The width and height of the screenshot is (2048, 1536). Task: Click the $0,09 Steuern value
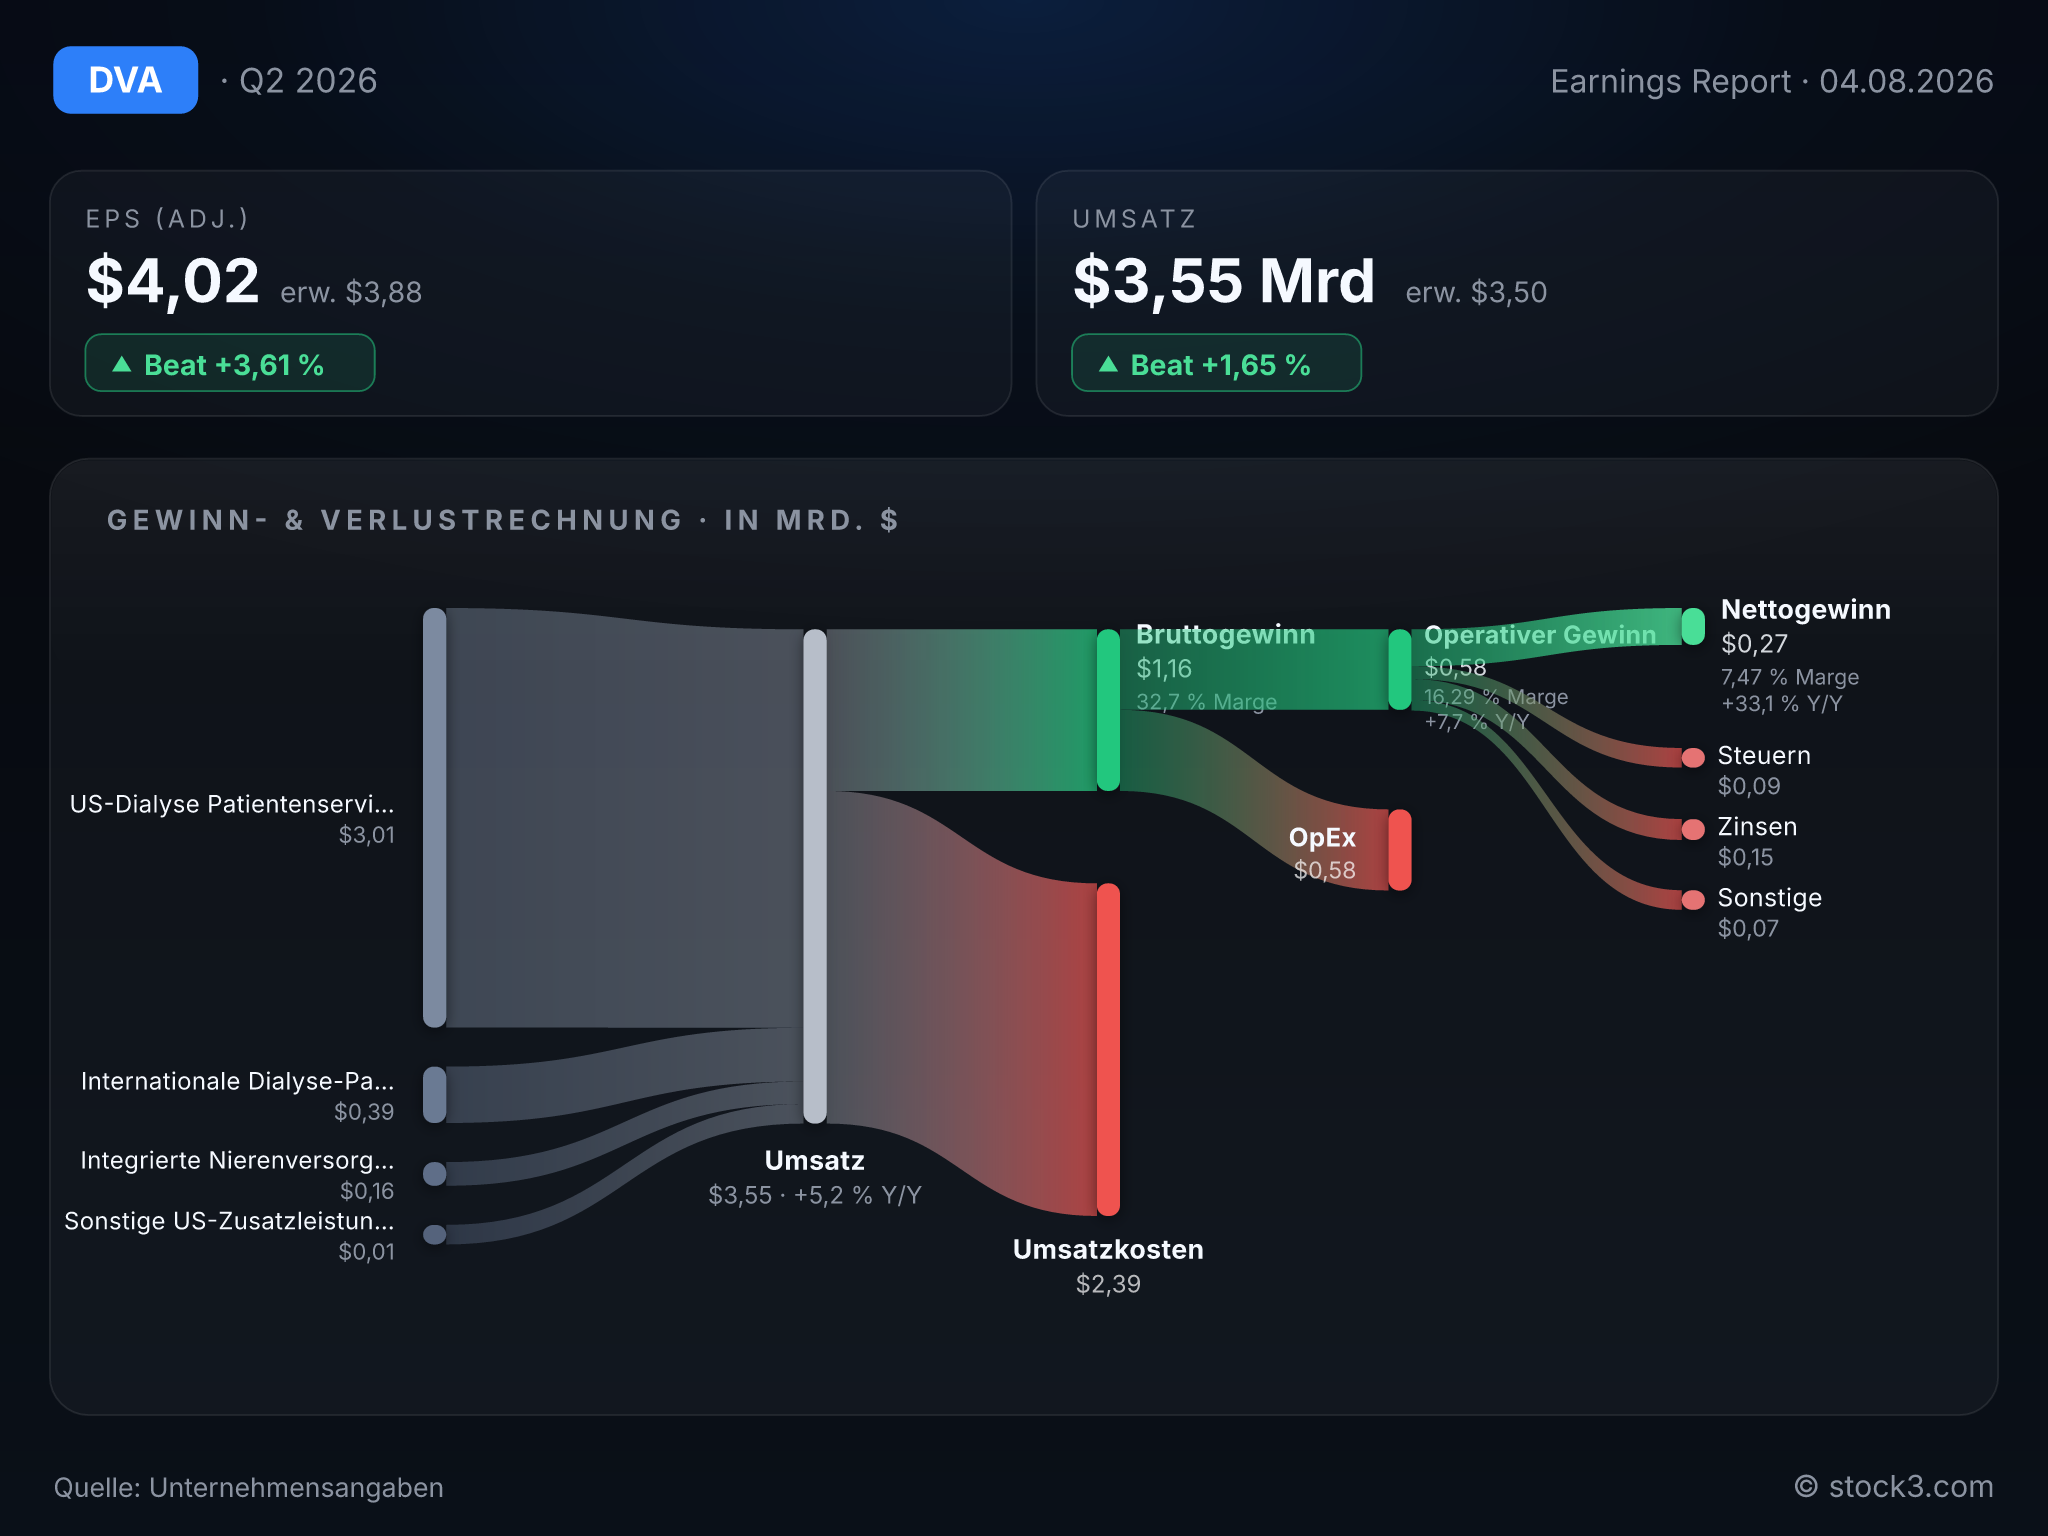[1749, 786]
